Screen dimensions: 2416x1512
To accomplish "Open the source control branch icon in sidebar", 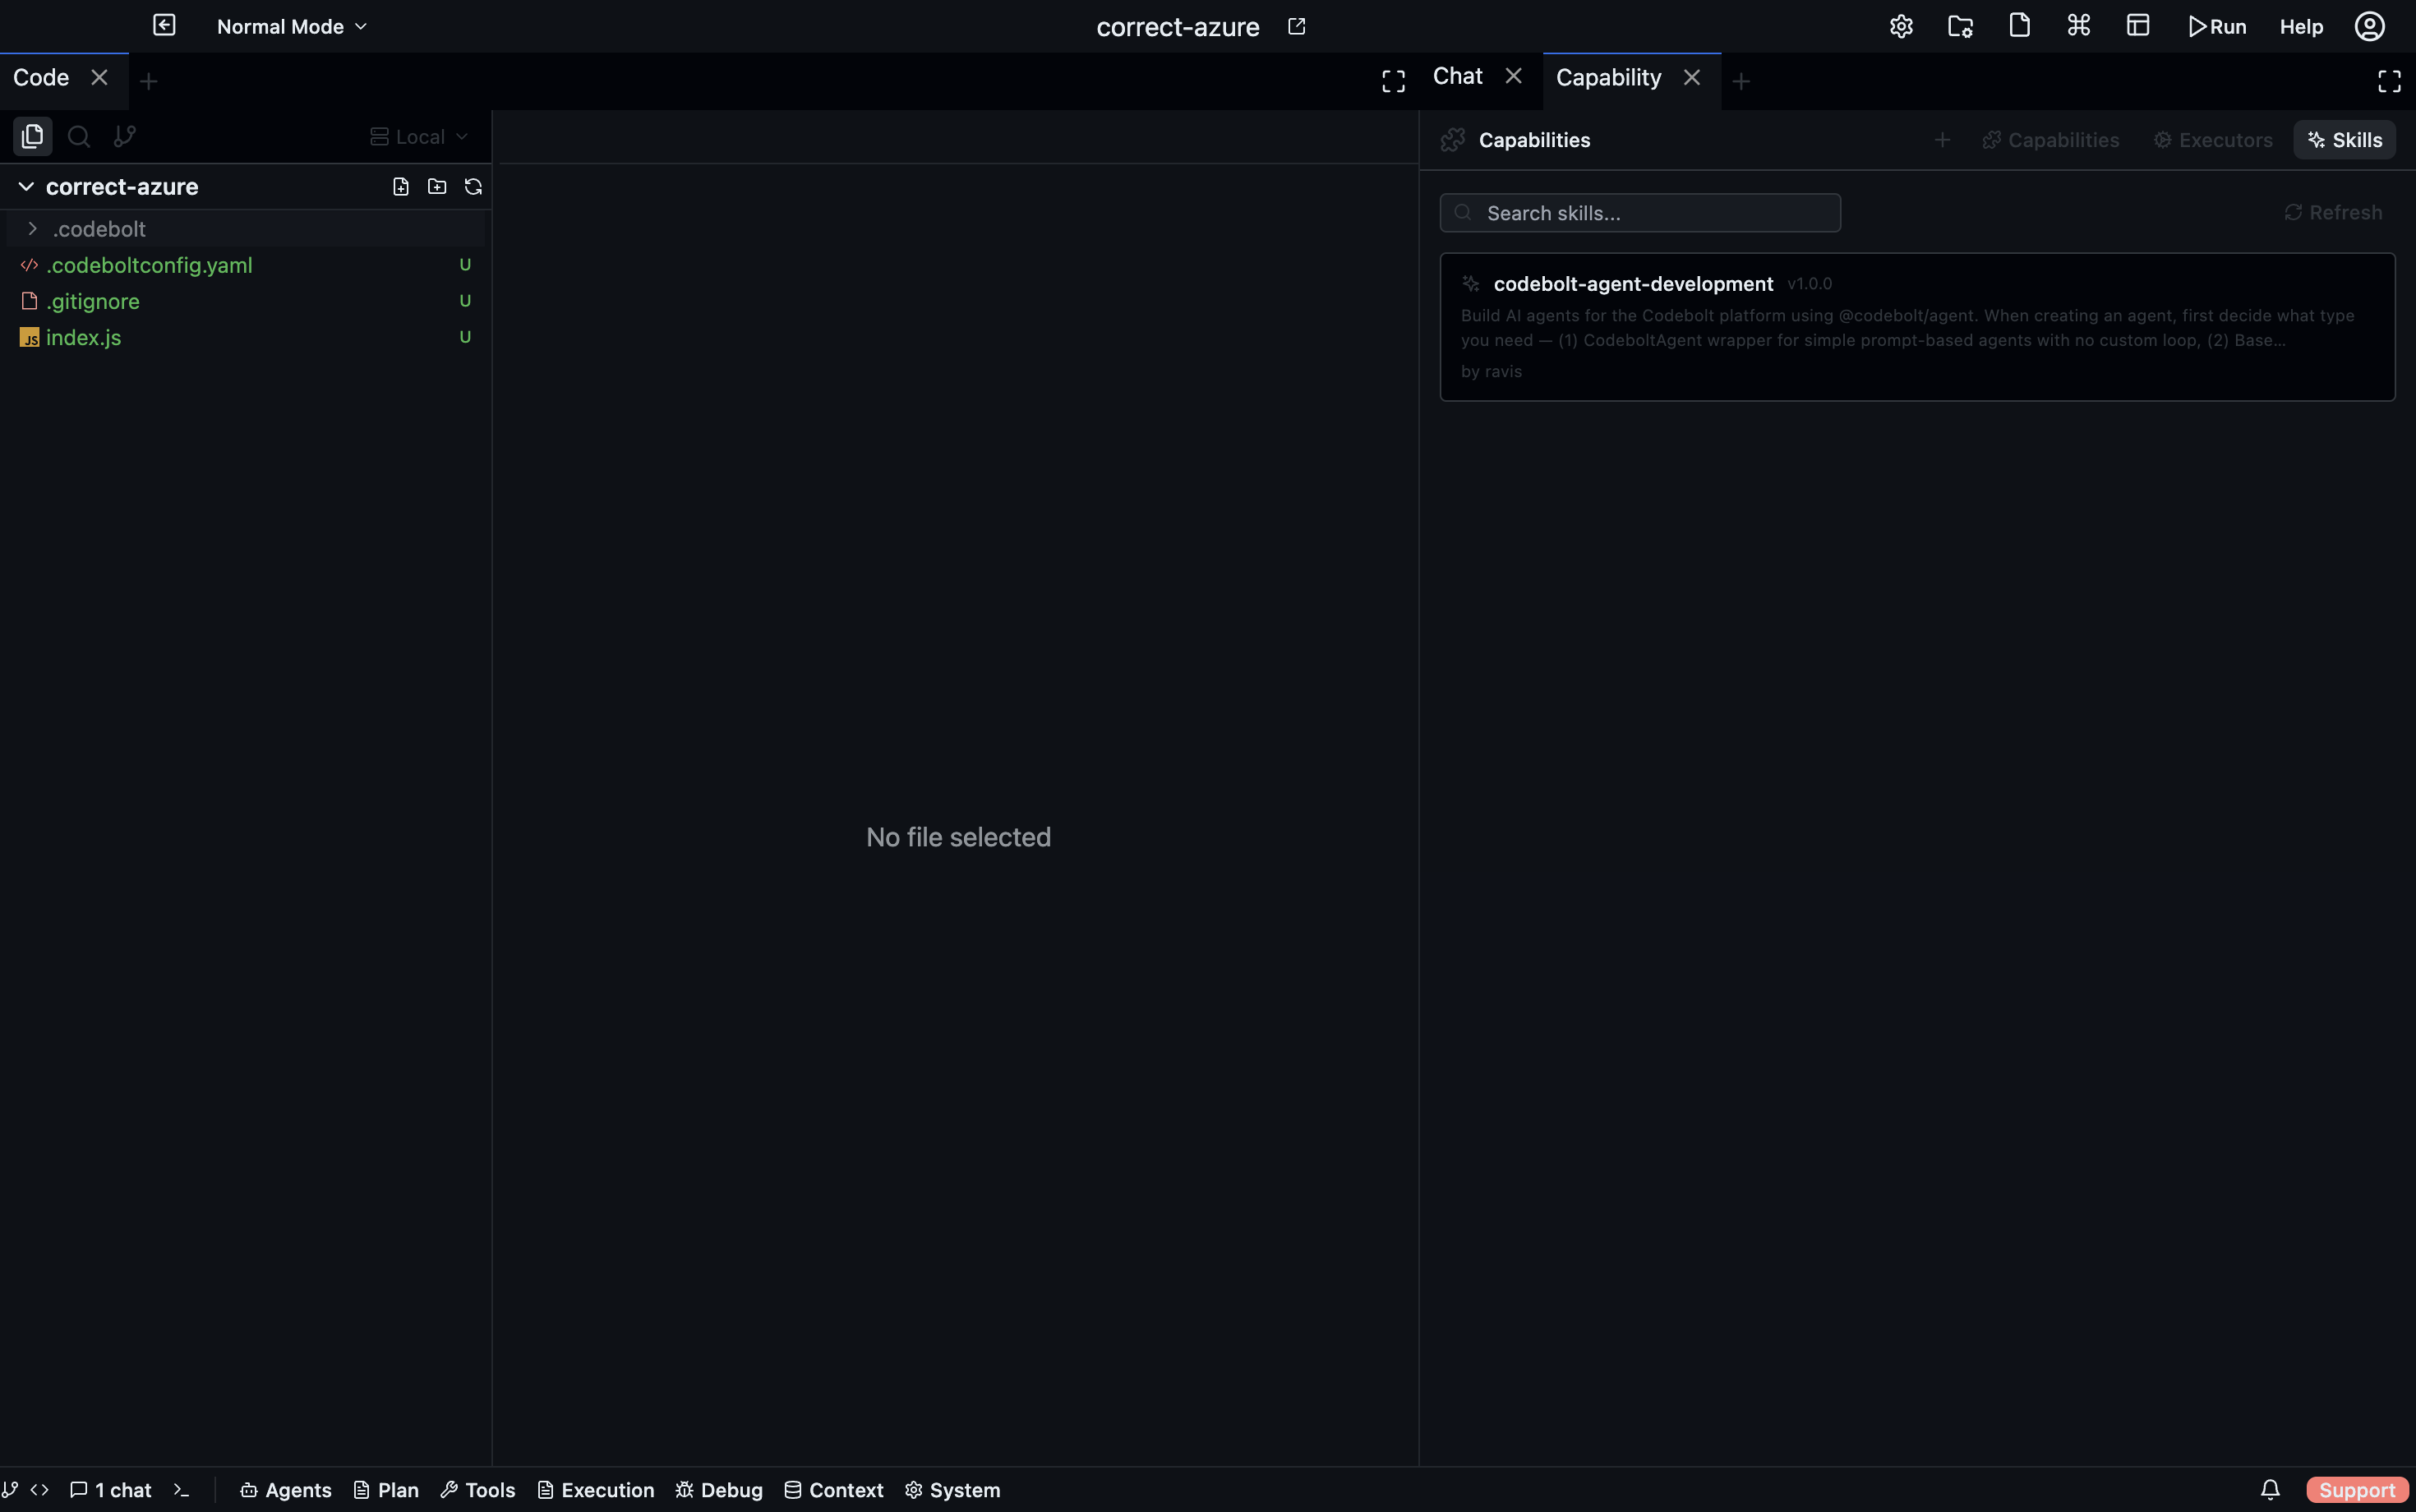I will point(125,136).
